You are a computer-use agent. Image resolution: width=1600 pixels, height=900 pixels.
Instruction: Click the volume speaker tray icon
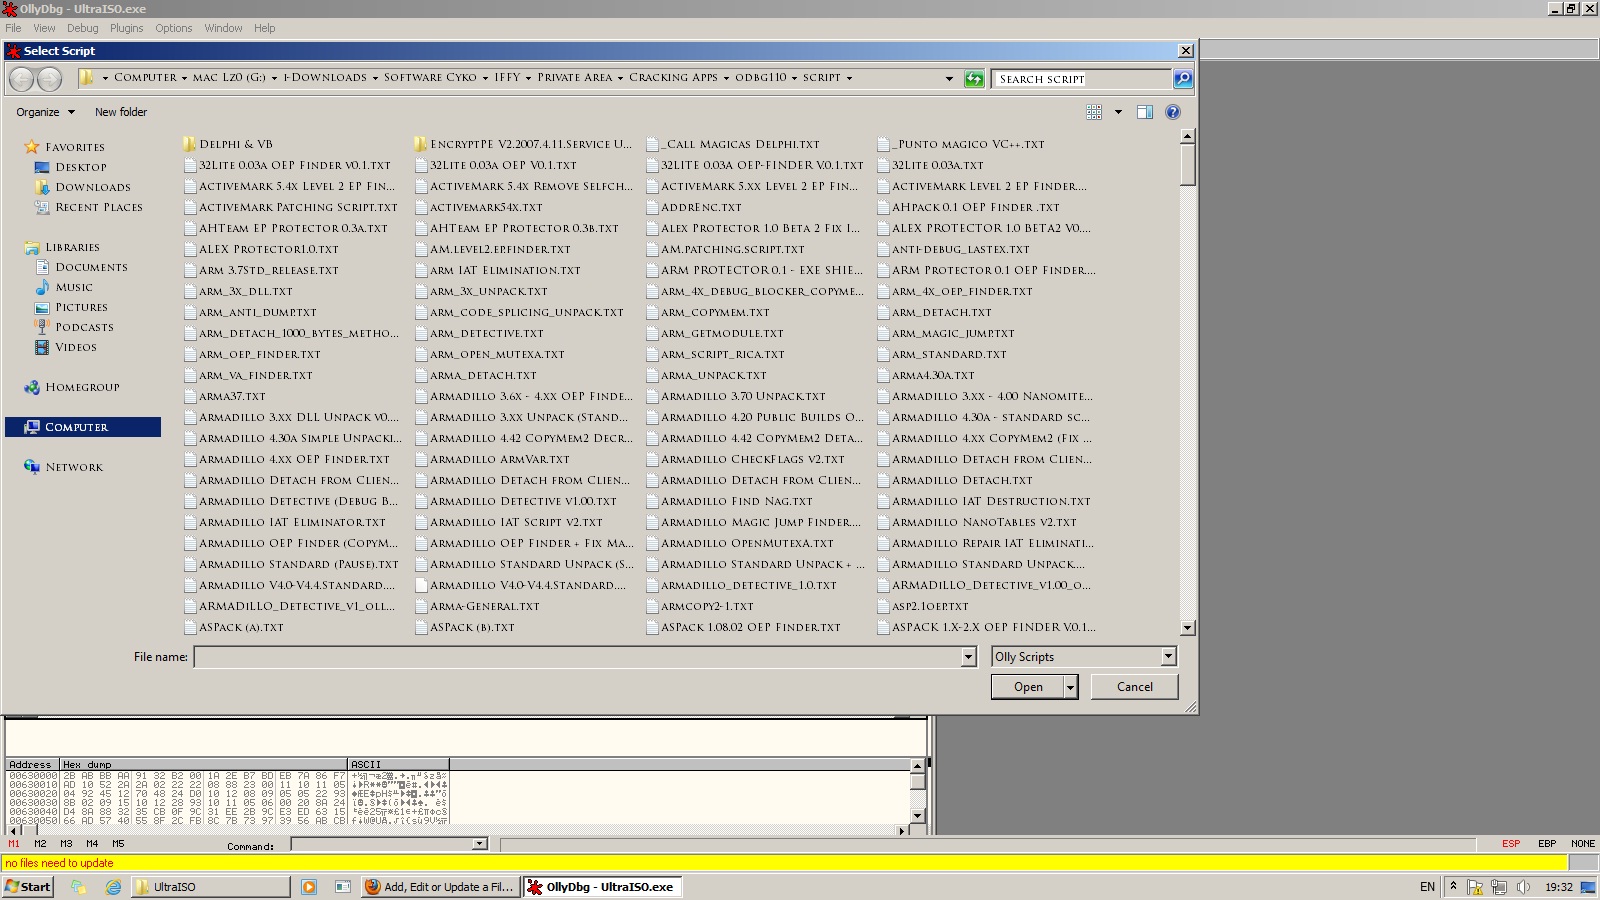coord(1523,887)
